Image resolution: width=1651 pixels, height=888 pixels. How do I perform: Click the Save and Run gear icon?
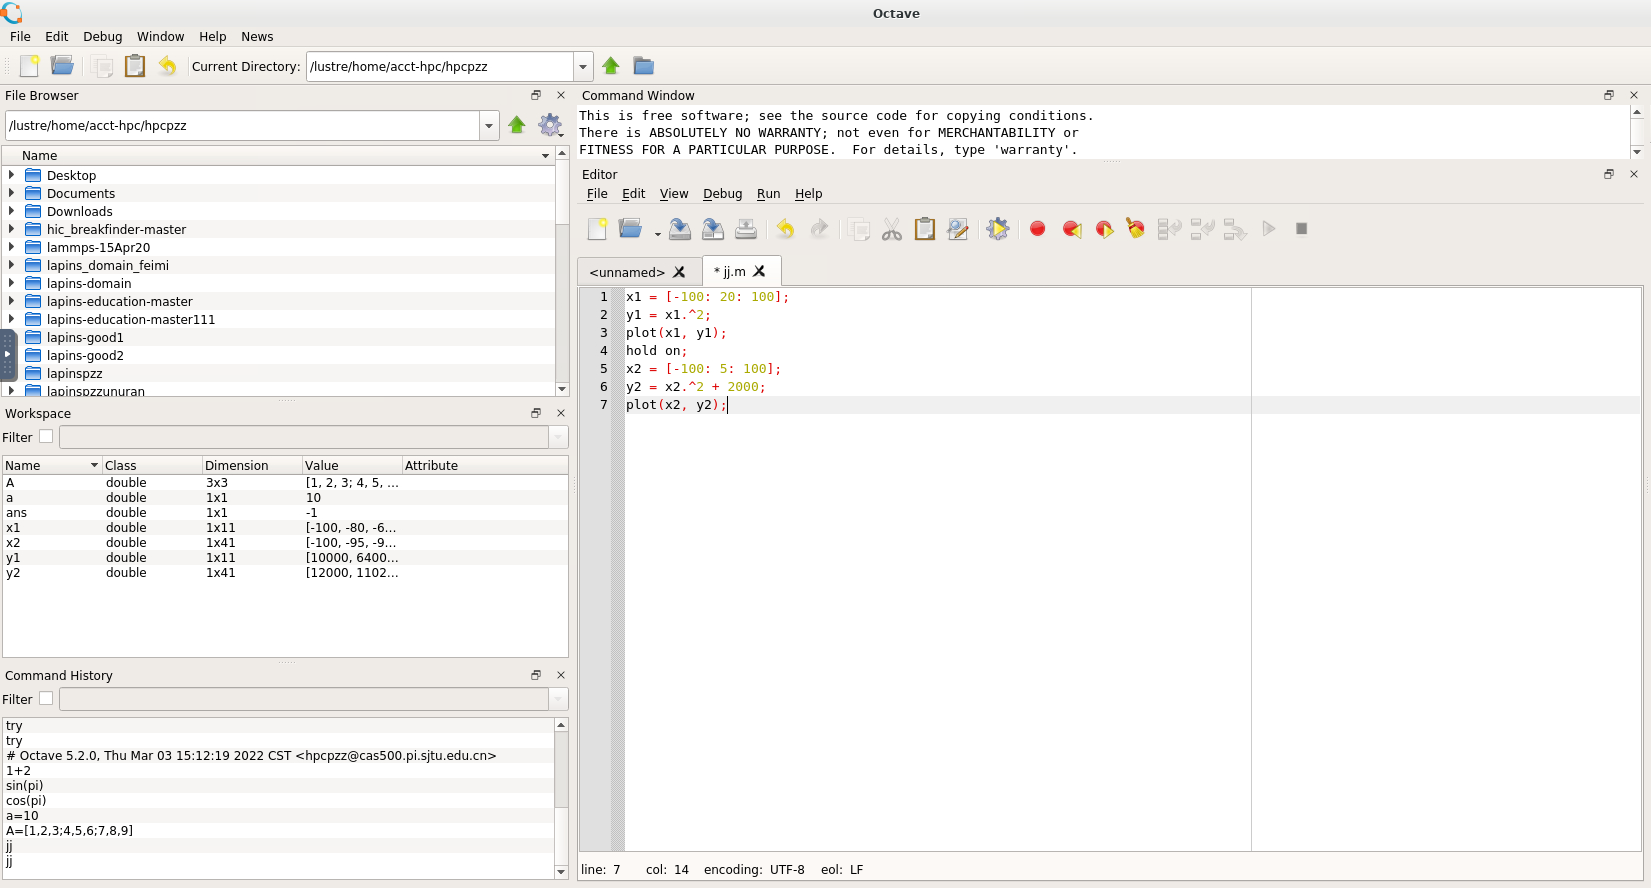click(x=998, y=229)
